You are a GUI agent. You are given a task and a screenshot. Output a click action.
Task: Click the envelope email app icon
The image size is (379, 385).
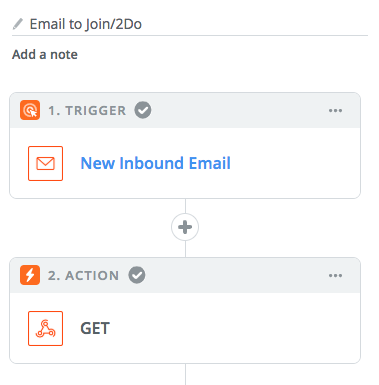pyautogui.click(x=45, y=163)
